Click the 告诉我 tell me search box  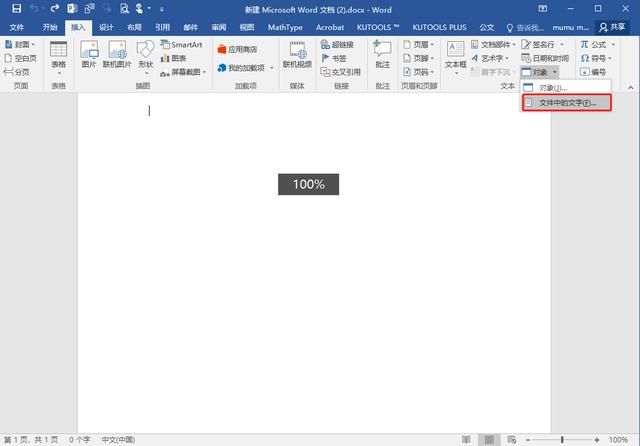[525, 28]
